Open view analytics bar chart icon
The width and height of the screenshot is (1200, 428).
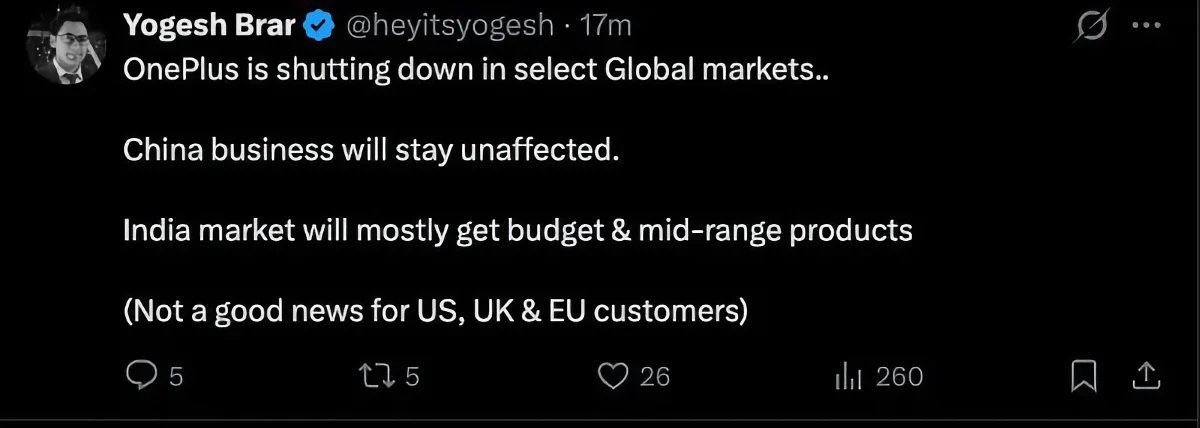click(848, 376)
